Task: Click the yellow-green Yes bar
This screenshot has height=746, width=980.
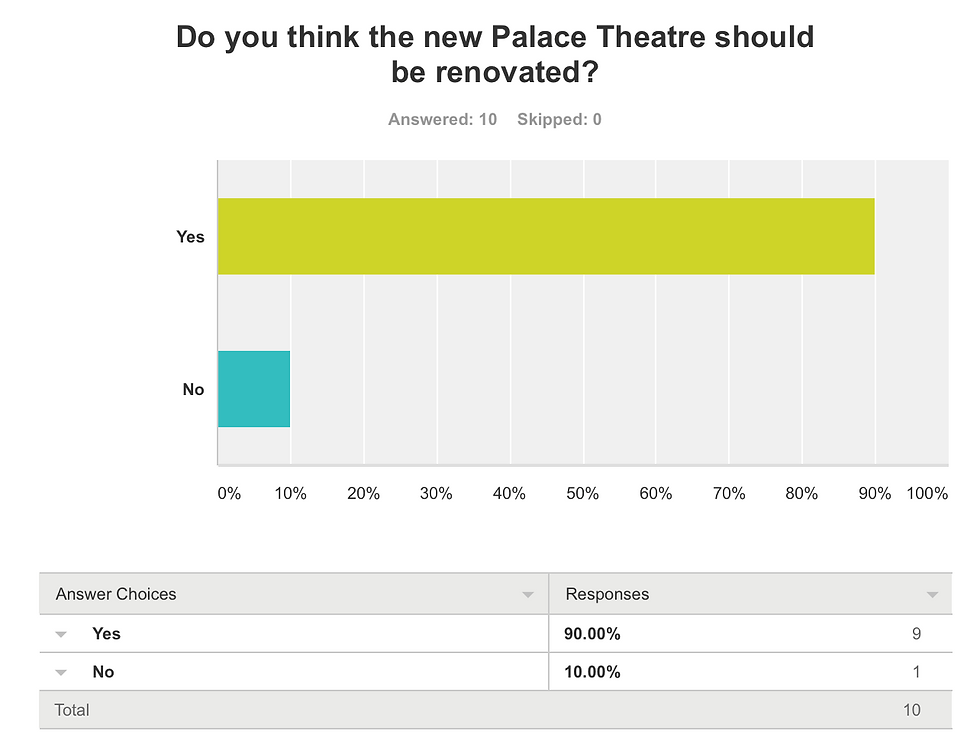Action: click(x=546, y=236)
